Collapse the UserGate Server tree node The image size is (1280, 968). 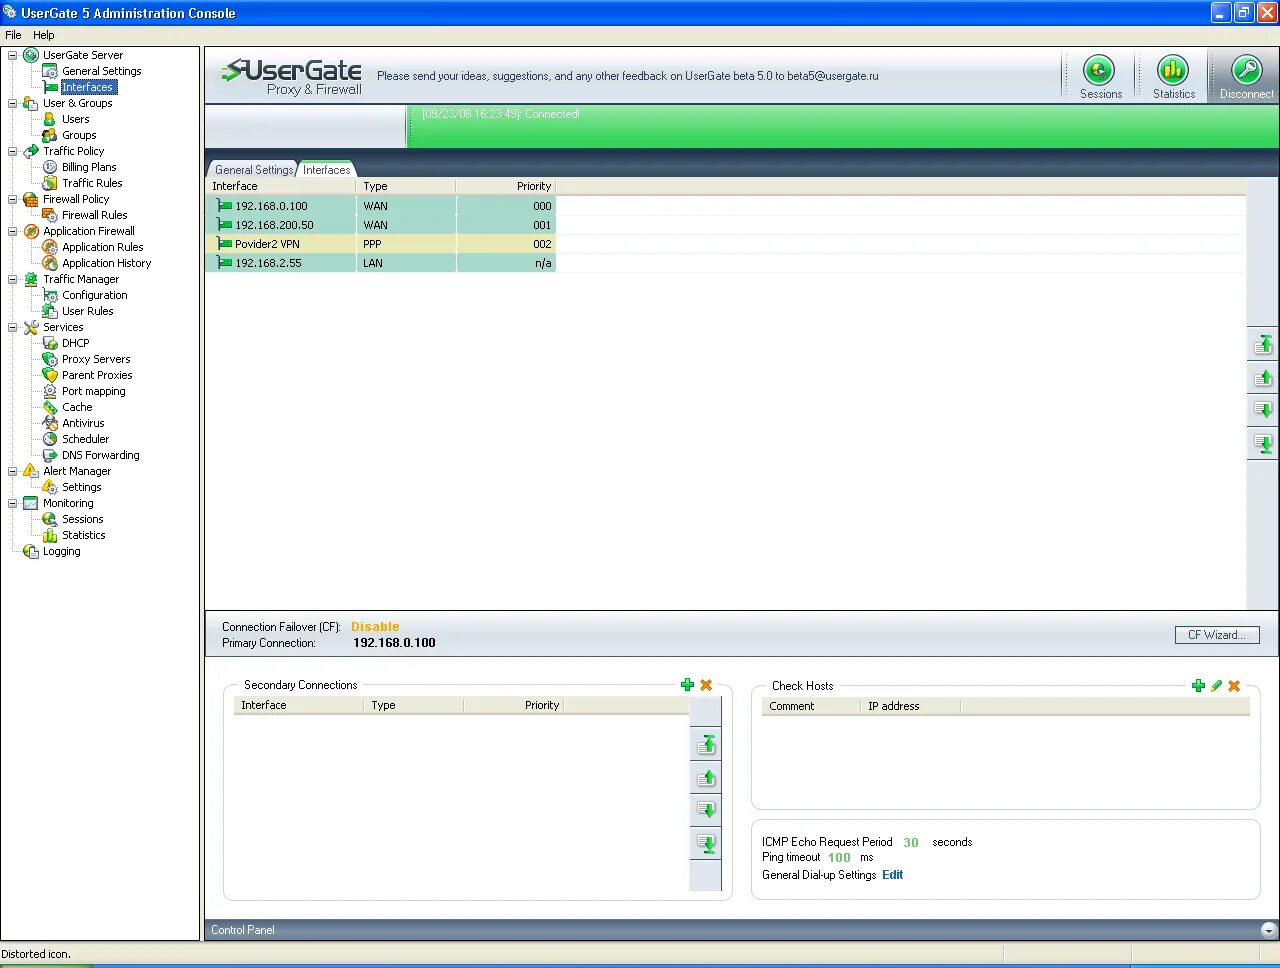coord(13,55)
